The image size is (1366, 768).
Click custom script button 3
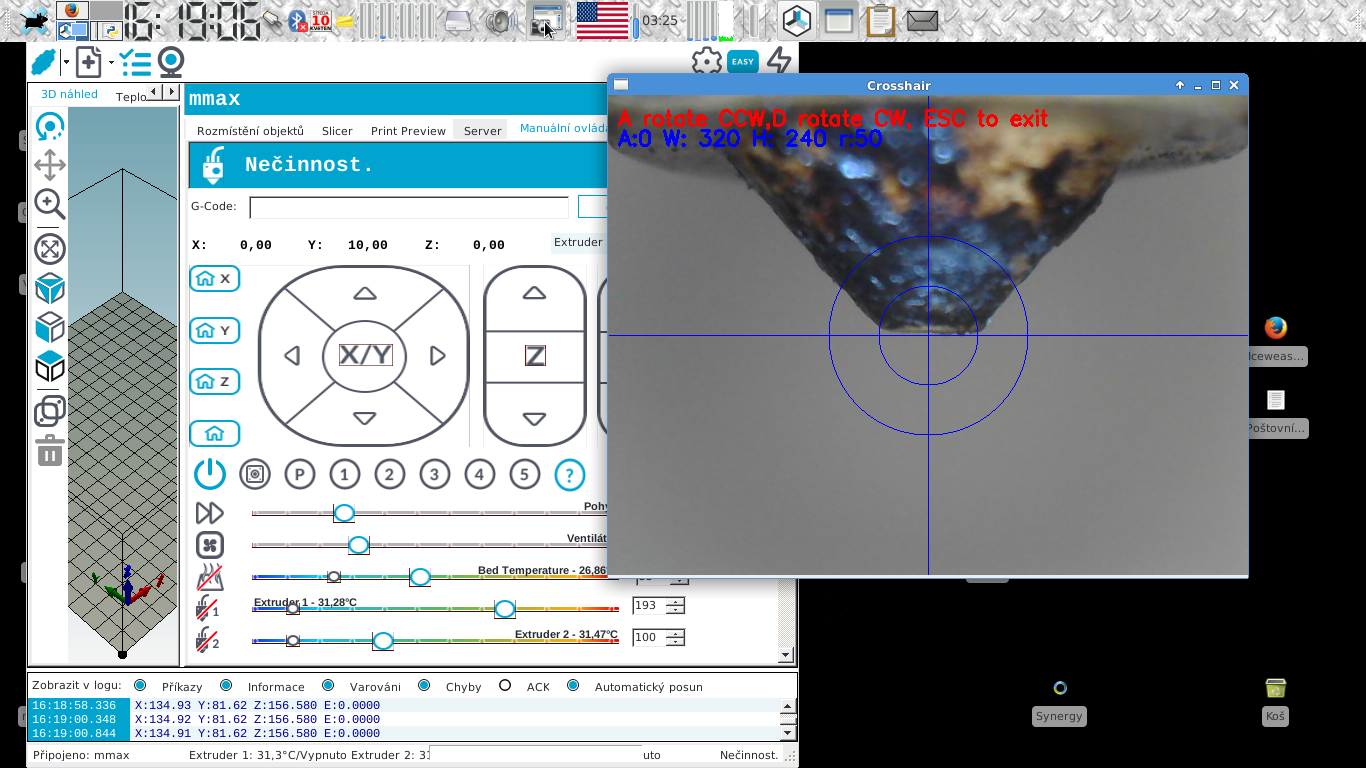pos(435,474)
